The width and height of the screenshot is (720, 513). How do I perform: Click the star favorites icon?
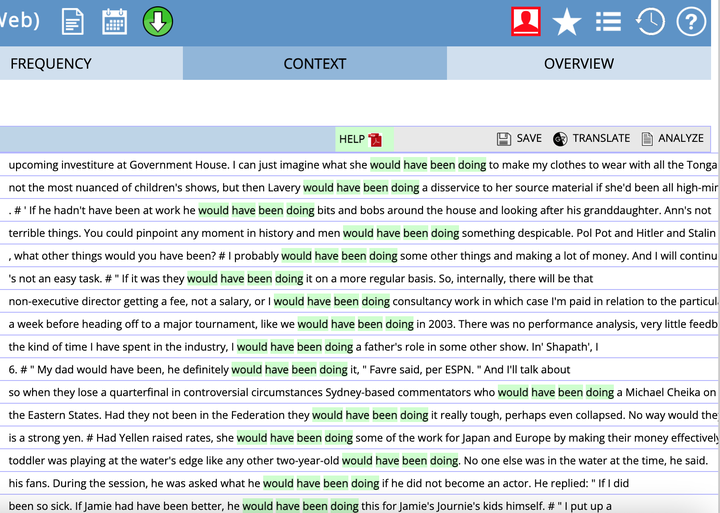tap(567, 22)
